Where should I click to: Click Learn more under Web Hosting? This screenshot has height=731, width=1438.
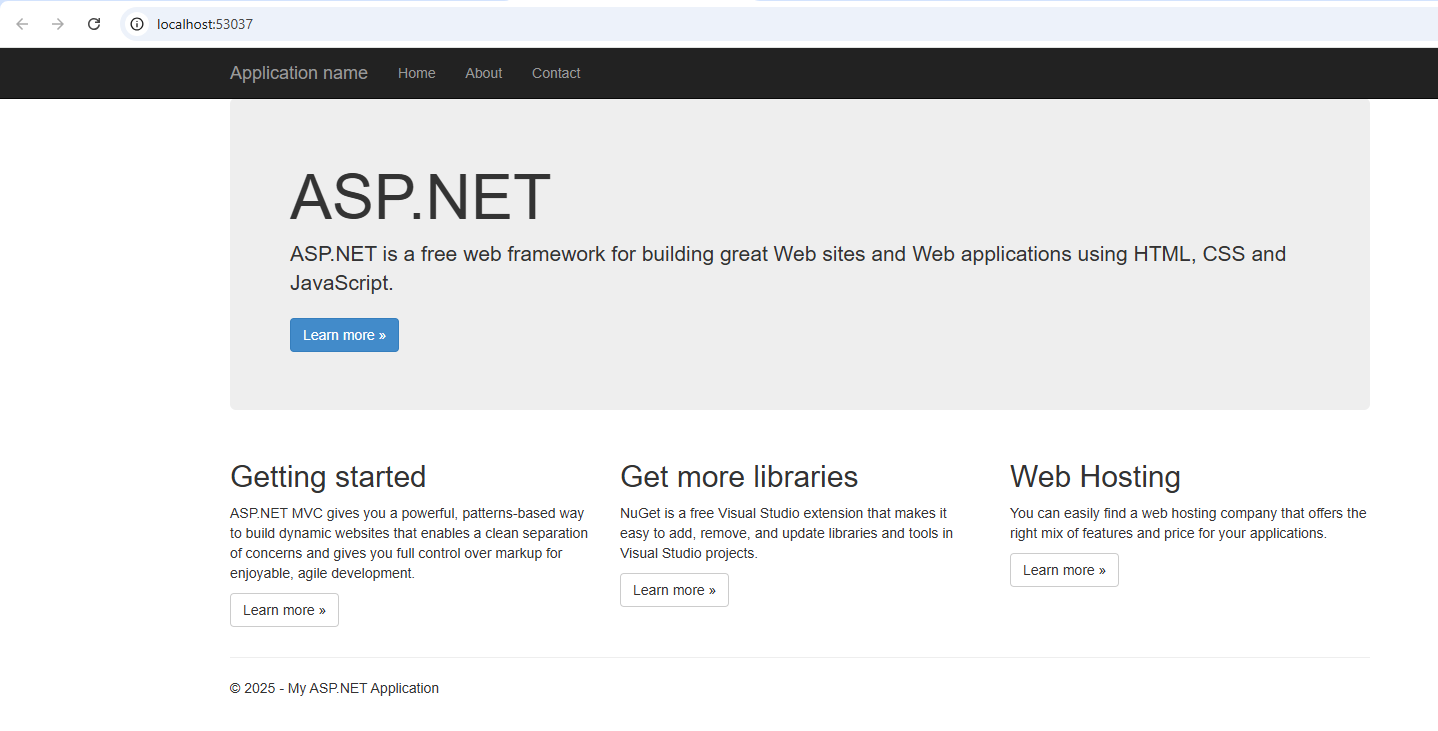click(1064, 570)
